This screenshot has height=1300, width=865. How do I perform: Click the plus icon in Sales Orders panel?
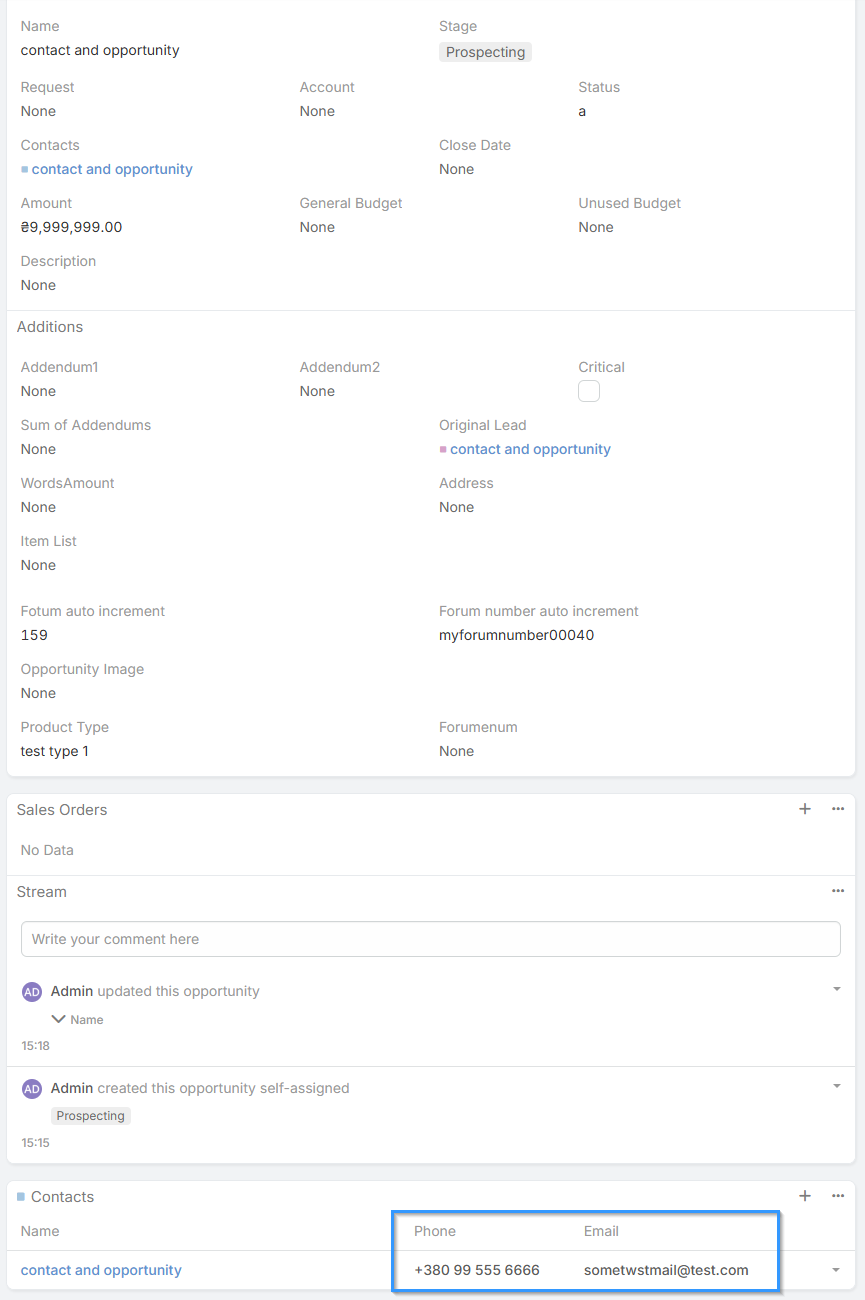pos(805,809)
